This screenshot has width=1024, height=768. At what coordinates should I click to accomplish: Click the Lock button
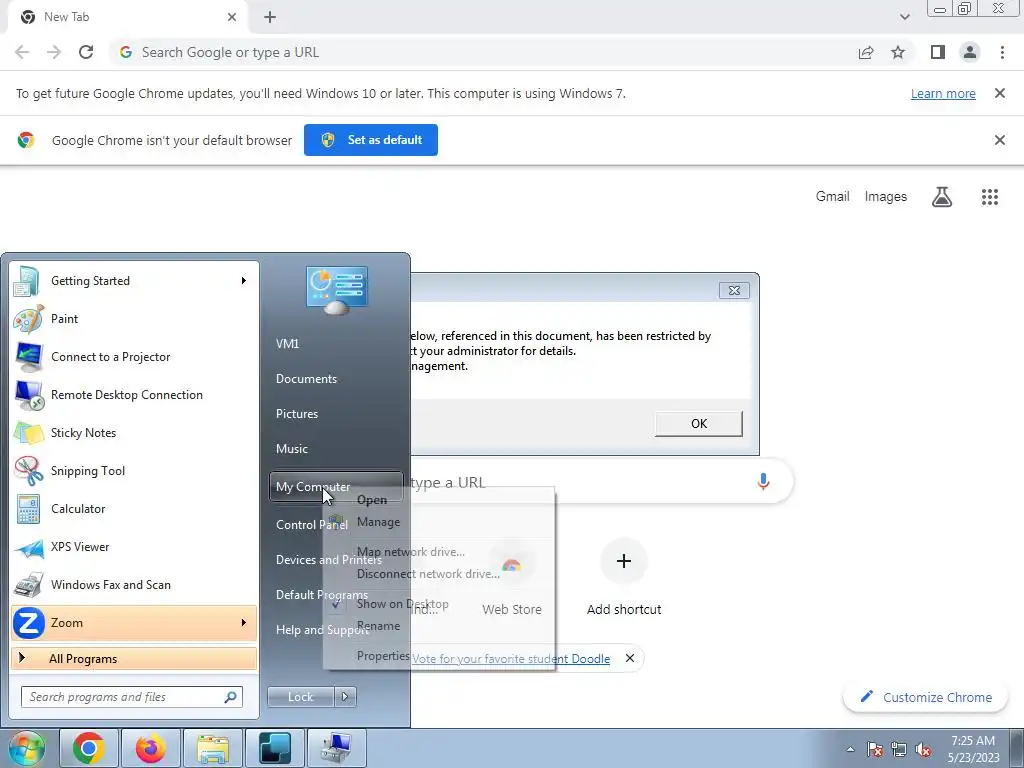300,697
